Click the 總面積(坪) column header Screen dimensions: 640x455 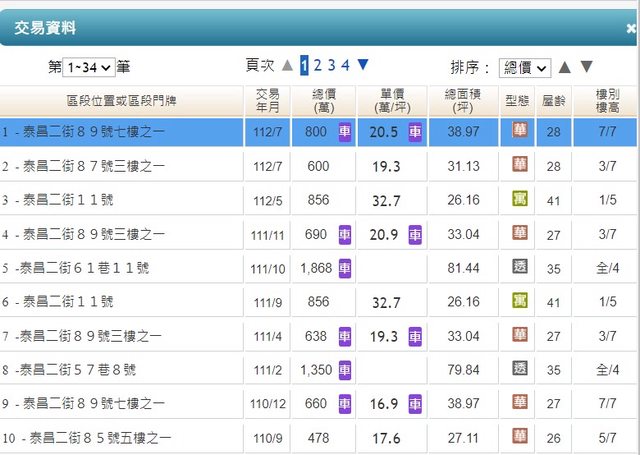[463, 100]
